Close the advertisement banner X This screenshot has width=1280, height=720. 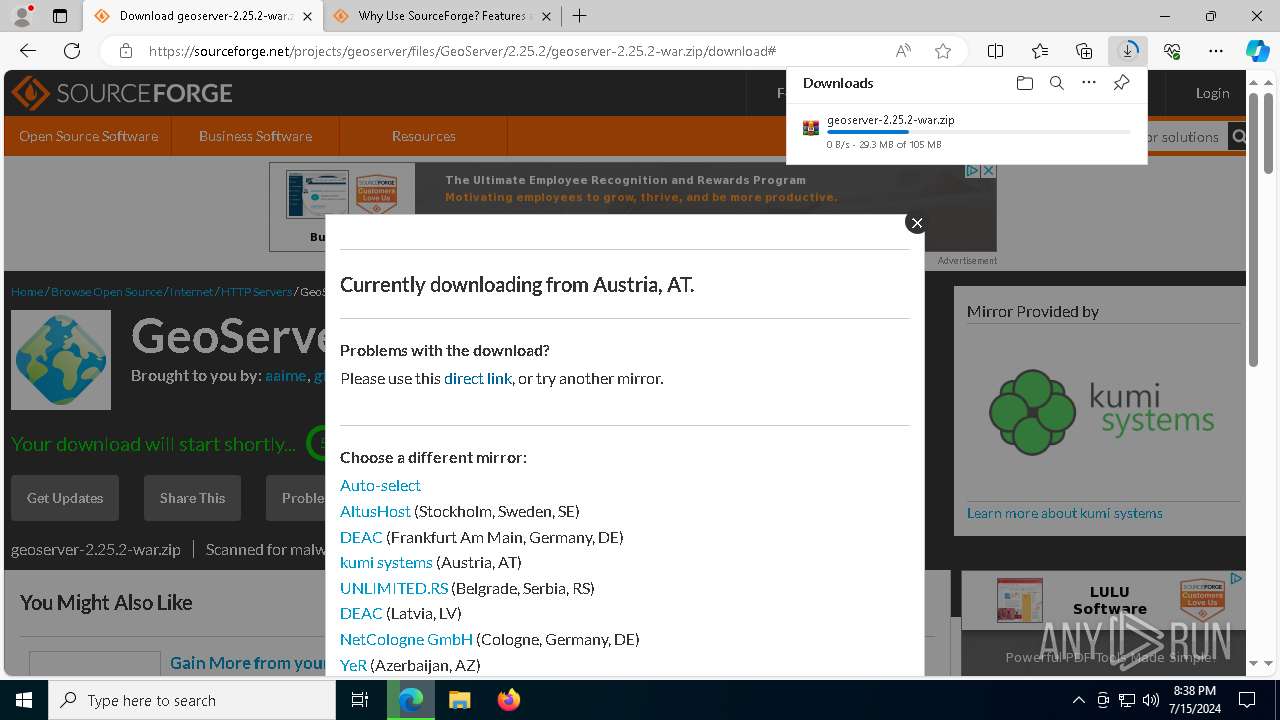click(x=988, y=171)
